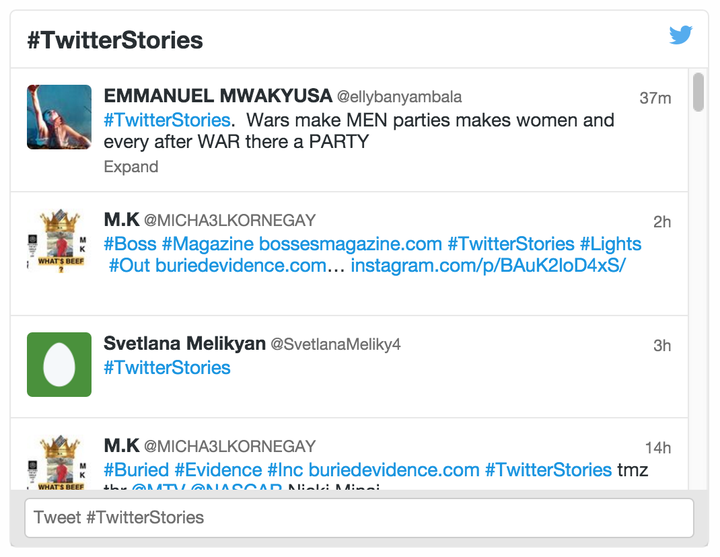The image size is (720, 557).
Task: Click the 3h timestamp on Svetlana's tweet
Action: [662, 345]
